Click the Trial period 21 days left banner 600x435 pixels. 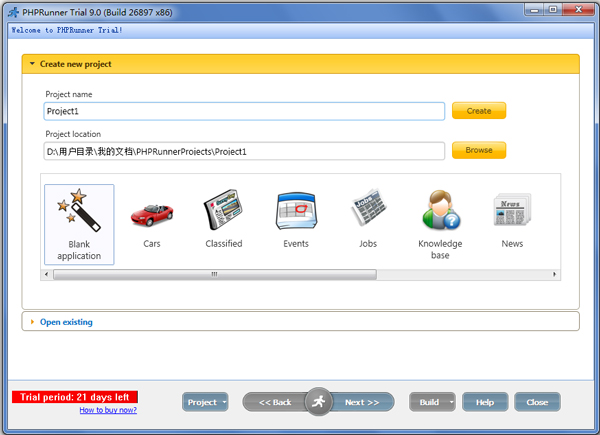(75, 397)
